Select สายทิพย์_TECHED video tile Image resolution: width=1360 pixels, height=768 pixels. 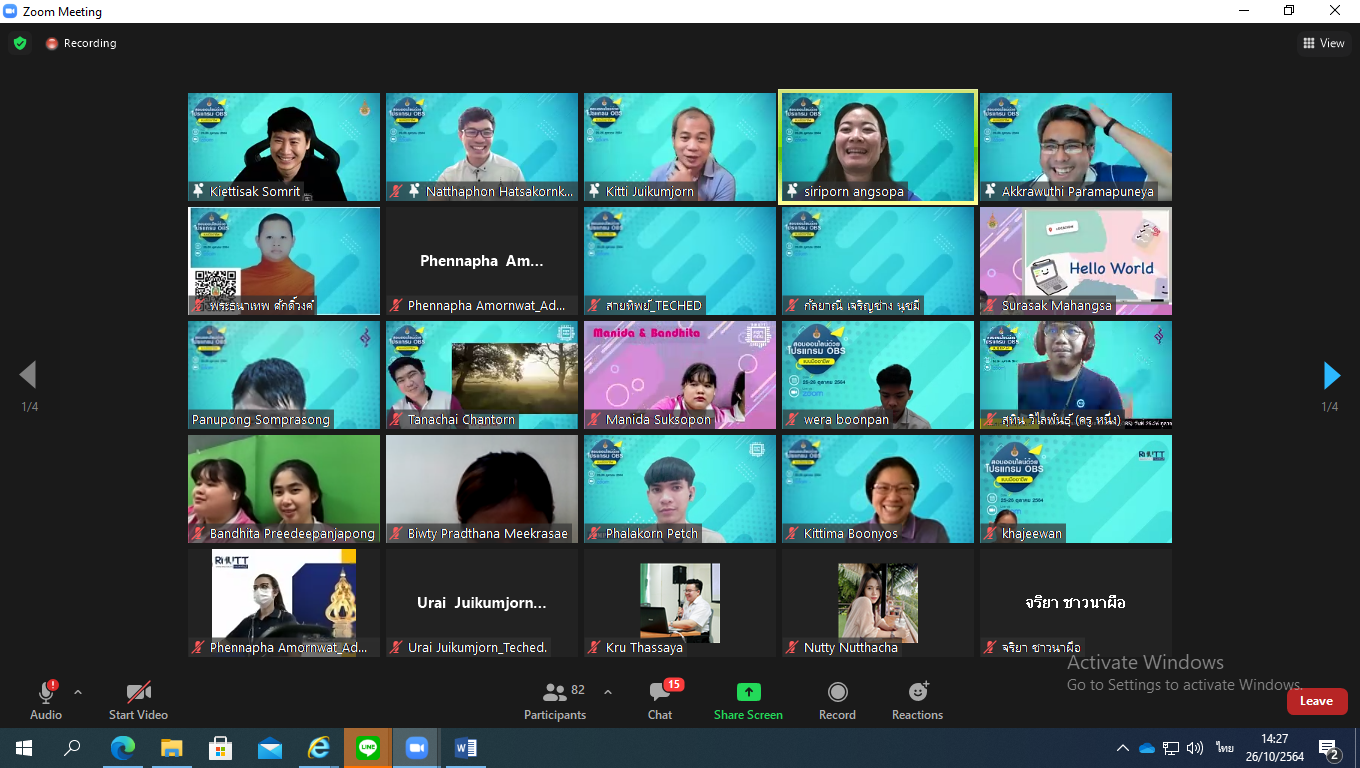680,261
